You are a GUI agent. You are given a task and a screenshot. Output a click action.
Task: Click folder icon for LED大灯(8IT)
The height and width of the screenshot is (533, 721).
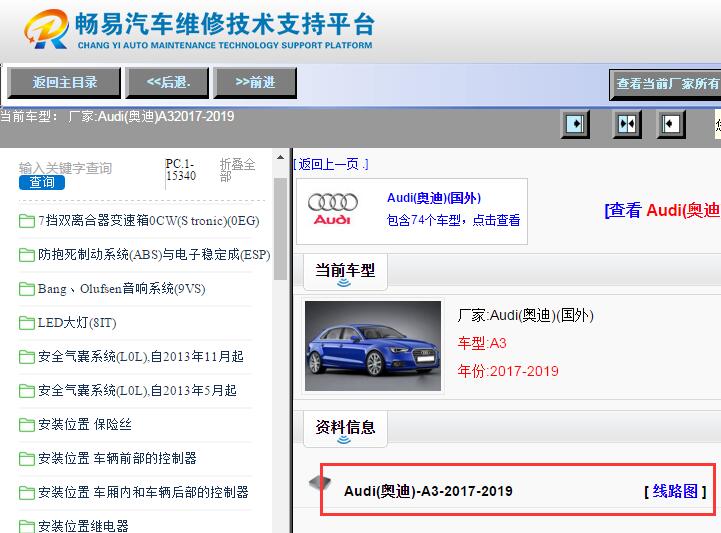[27, 323]
